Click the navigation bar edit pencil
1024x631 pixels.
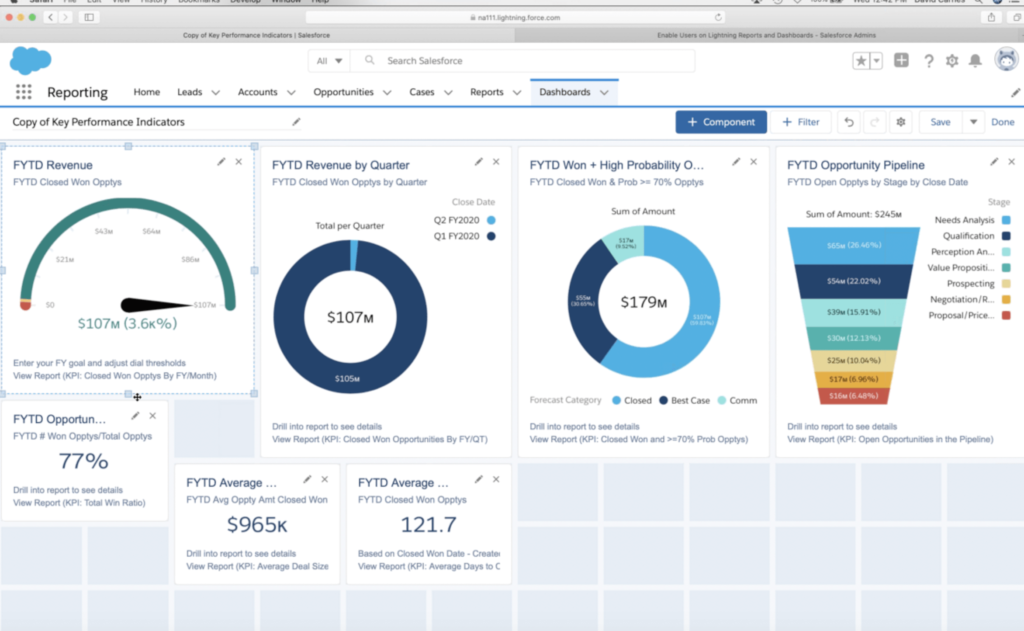(1015, 93)
